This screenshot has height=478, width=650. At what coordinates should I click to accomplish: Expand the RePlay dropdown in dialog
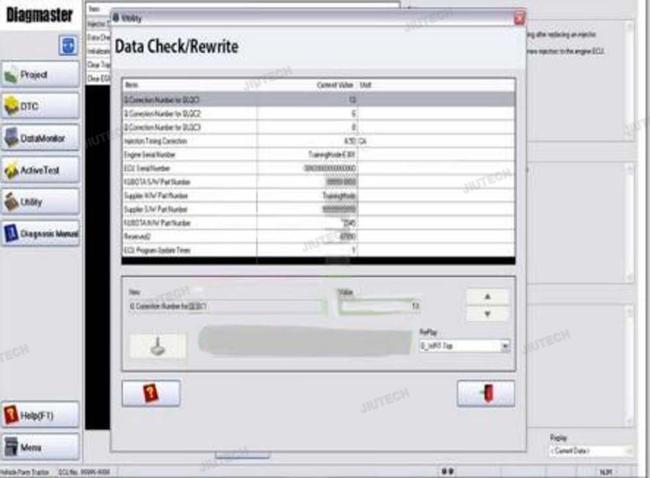coord(504,346)
